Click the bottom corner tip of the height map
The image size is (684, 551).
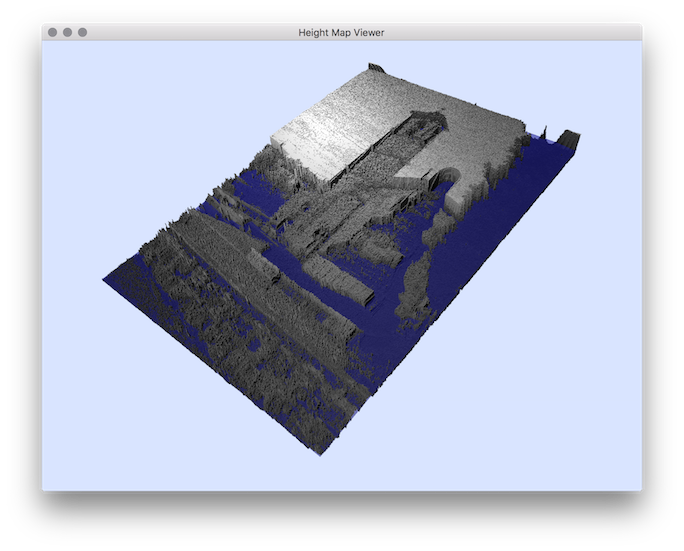323,452
